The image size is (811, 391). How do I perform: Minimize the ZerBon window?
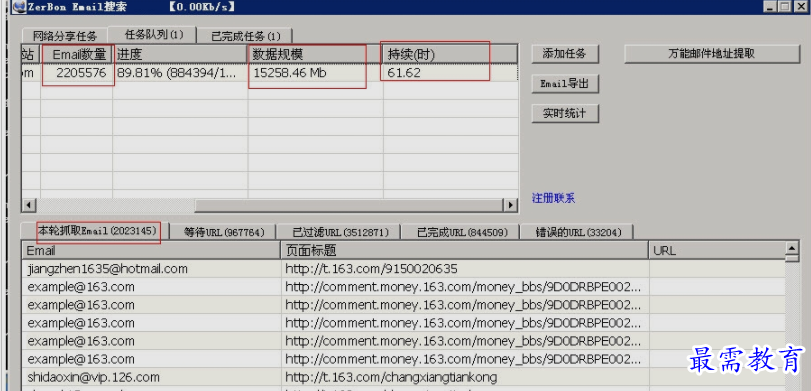771,6
